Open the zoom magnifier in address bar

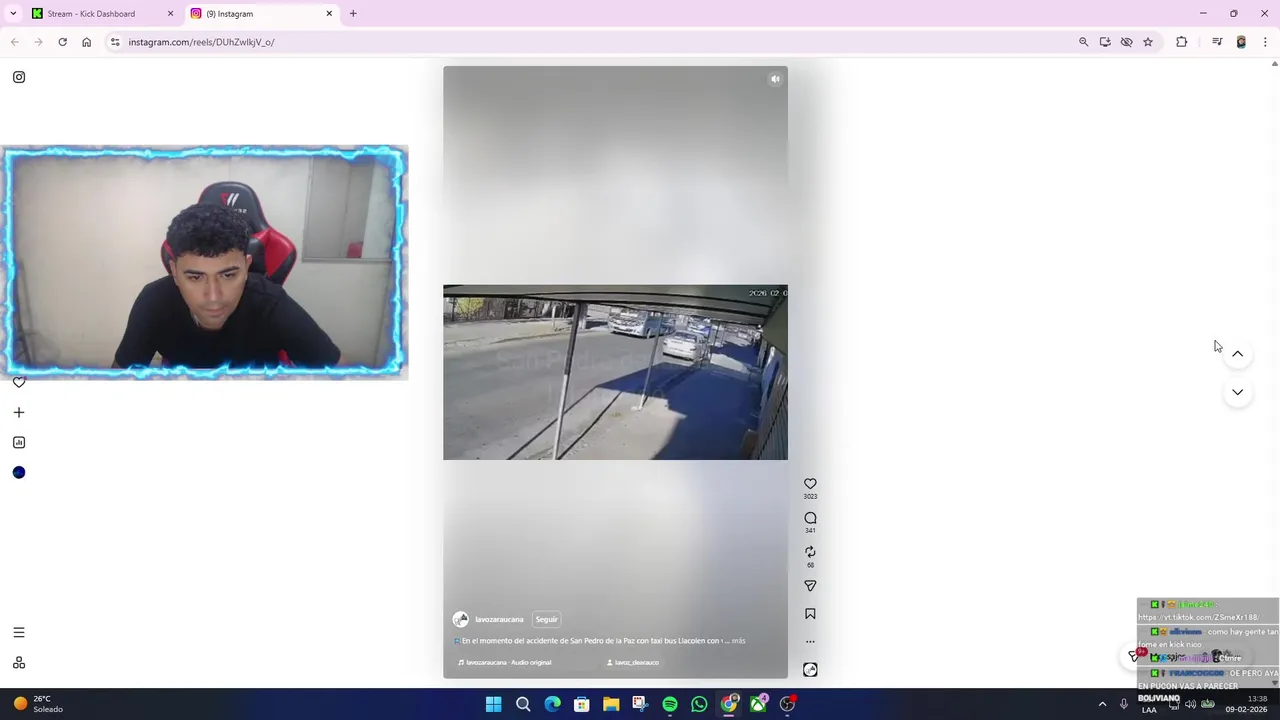(1083, 42)
